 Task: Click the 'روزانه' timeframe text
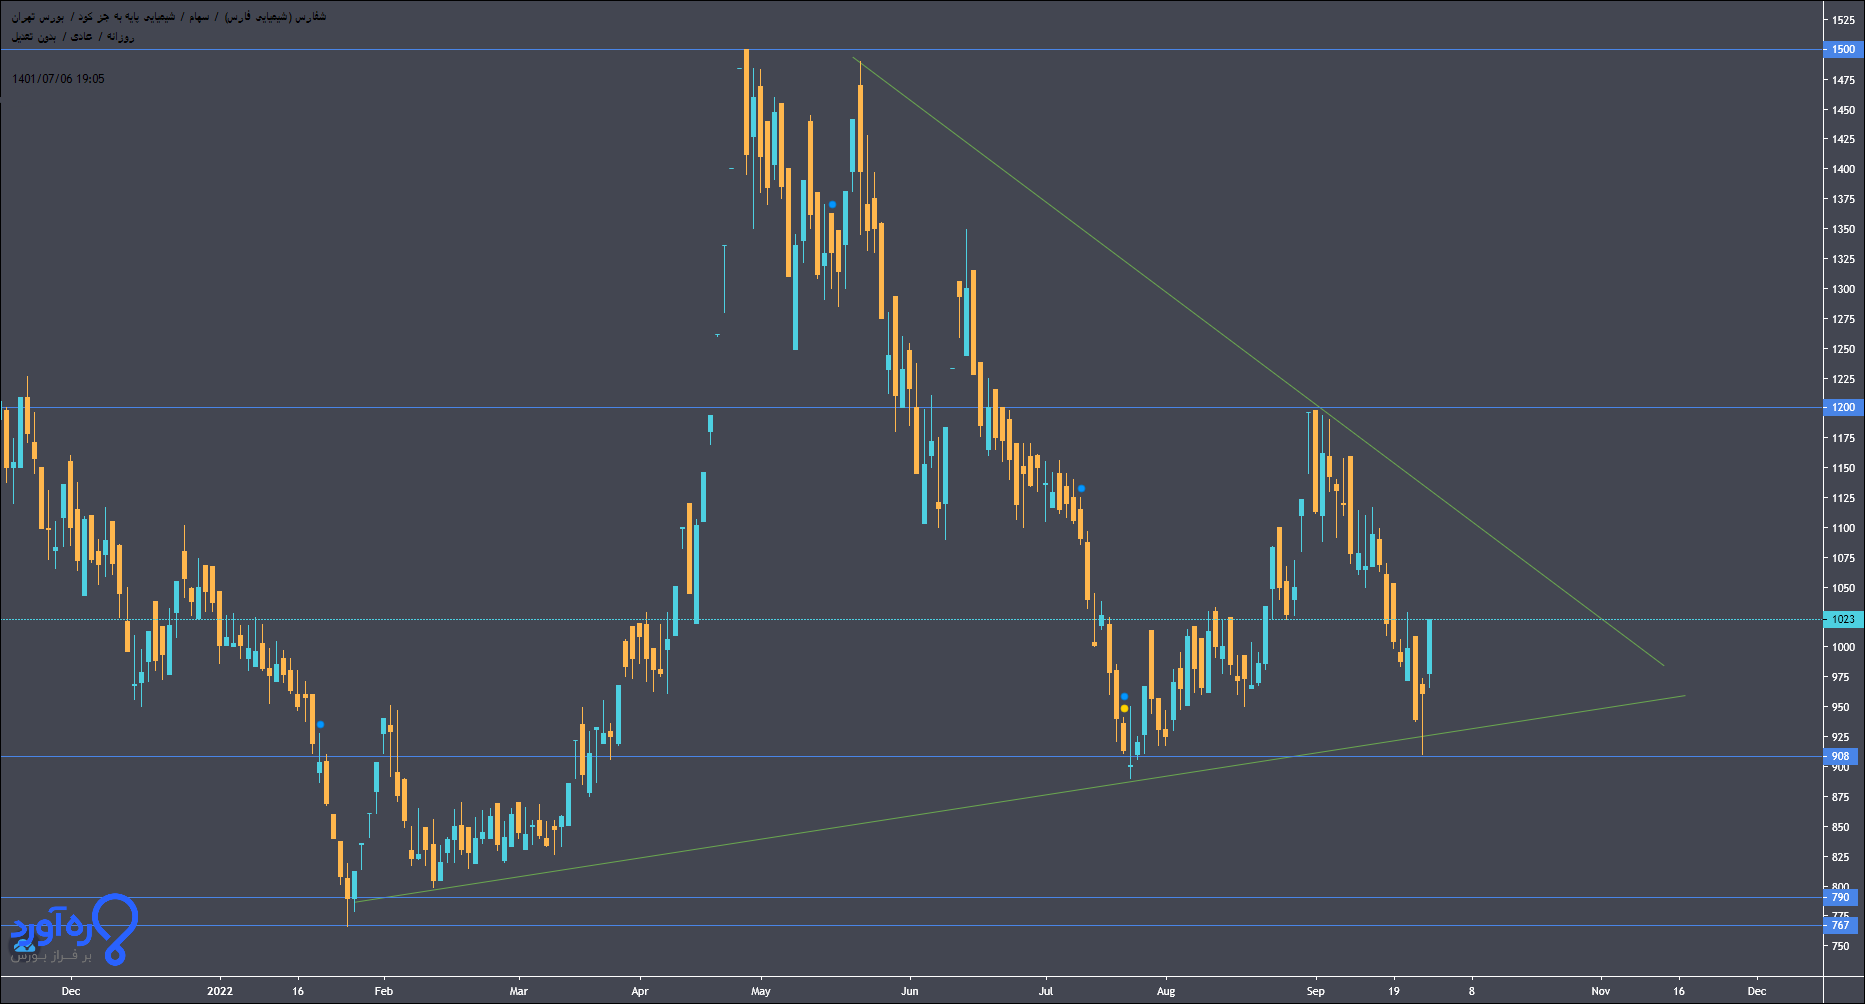click(120, 37)
